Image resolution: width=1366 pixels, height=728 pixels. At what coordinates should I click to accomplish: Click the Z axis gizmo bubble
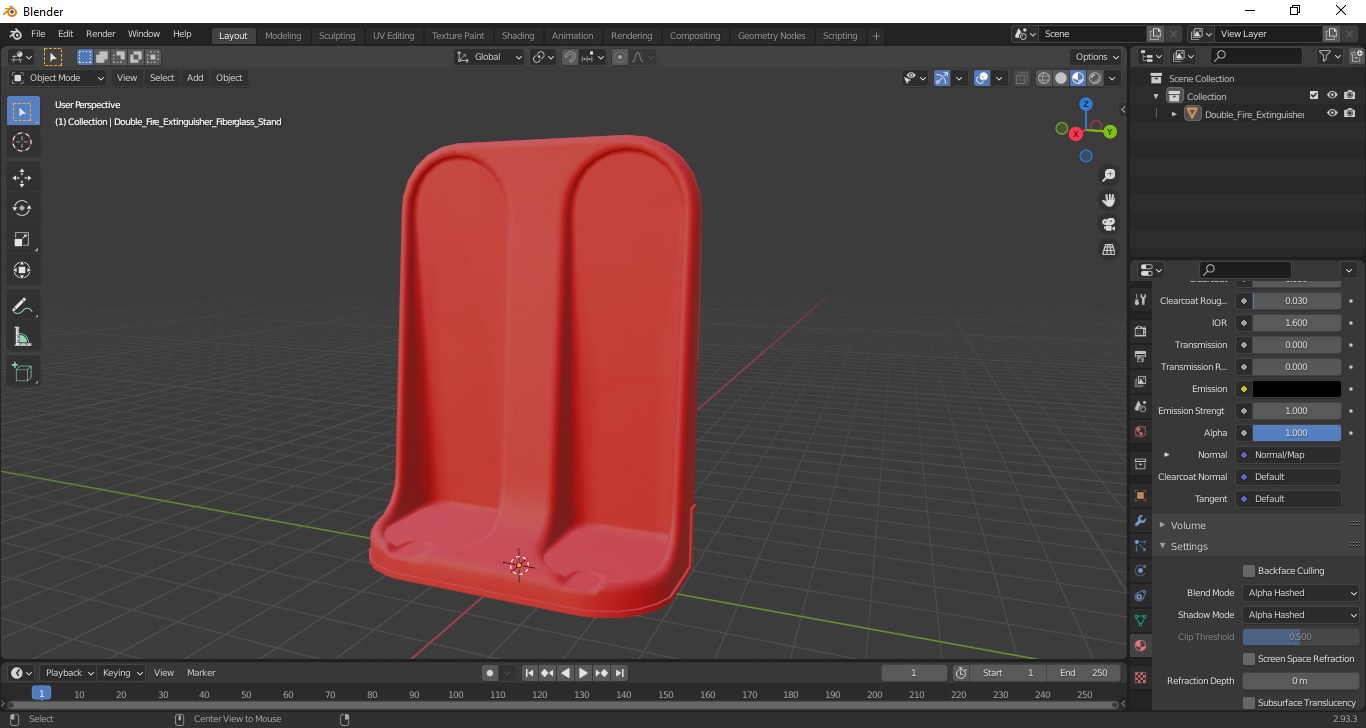[x=1085, y=104]
